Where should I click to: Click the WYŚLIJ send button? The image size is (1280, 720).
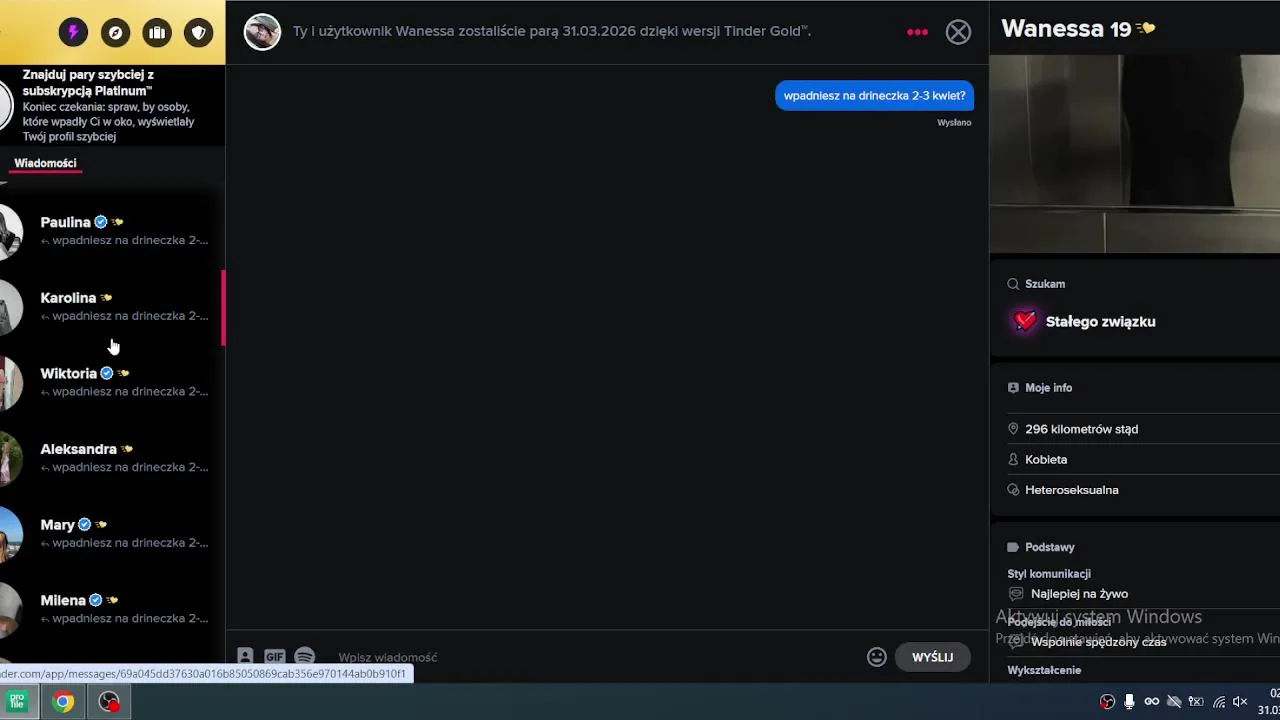[932, 657]
